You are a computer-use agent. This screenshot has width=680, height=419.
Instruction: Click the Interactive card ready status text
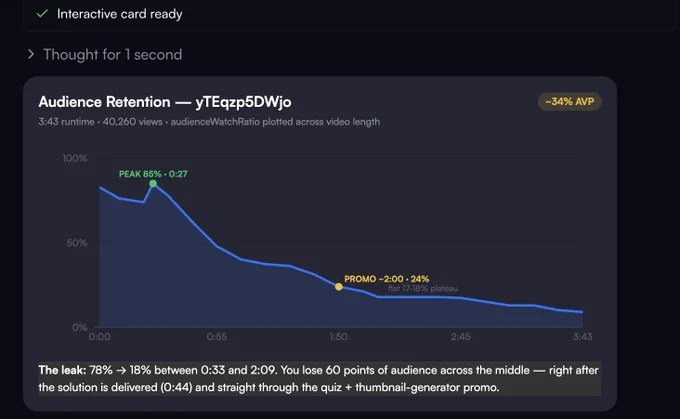[120, 14]
